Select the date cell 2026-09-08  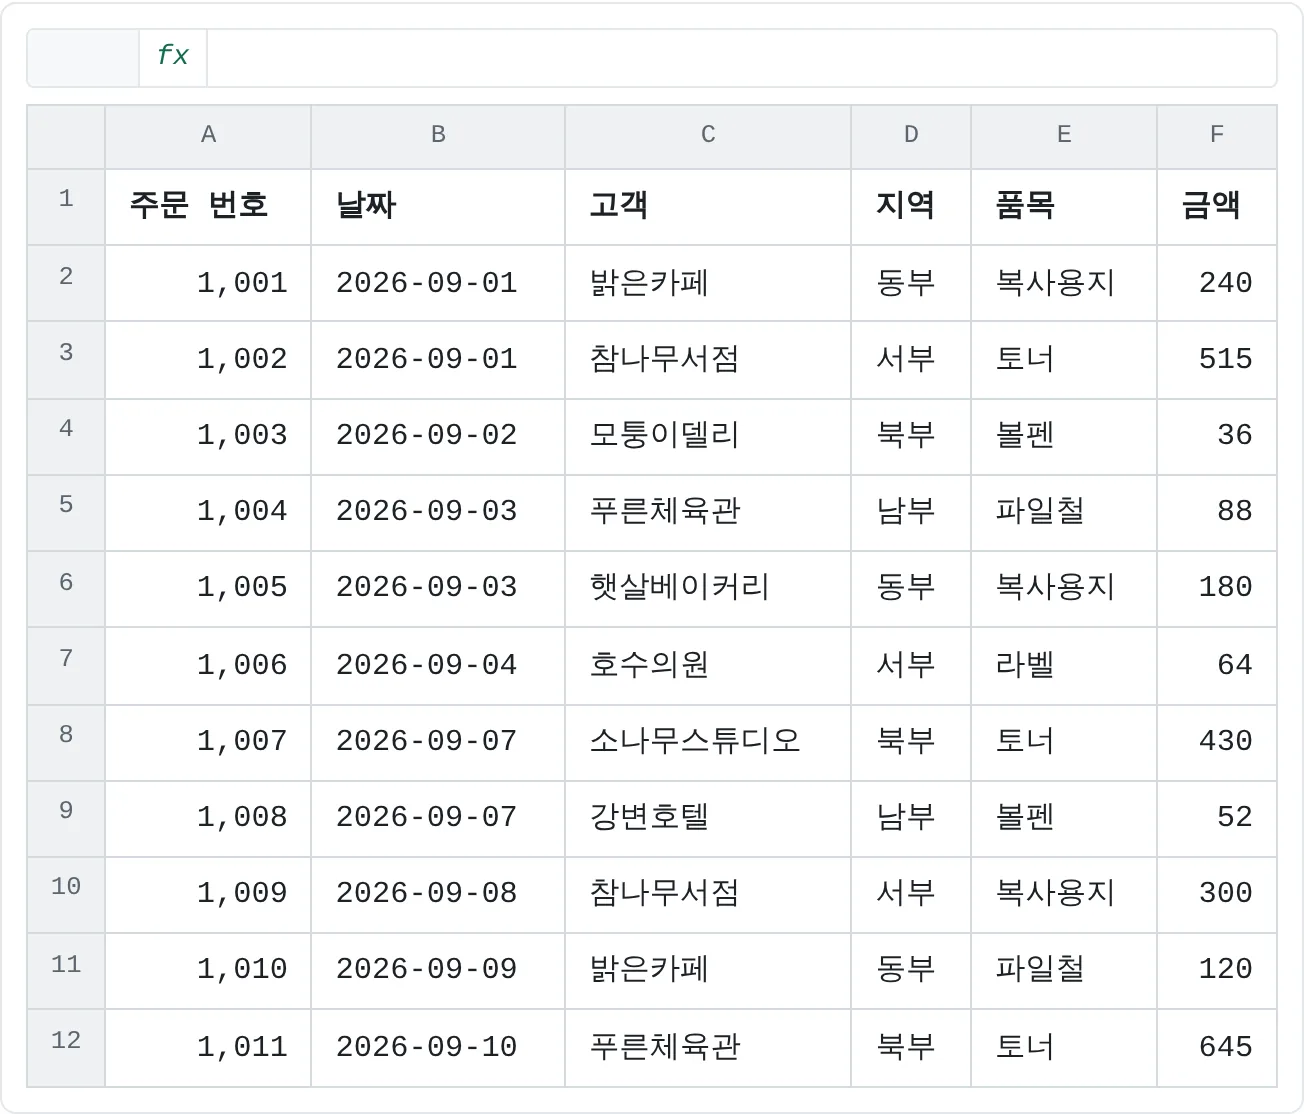pos(438,895)
